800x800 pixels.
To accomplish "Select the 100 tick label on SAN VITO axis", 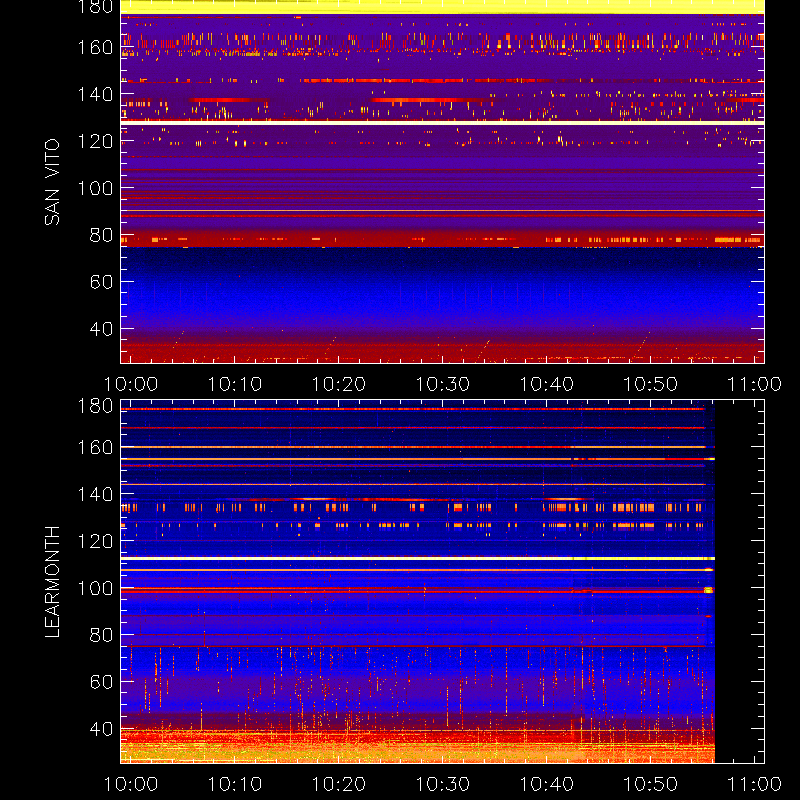I will click(95, 188).
